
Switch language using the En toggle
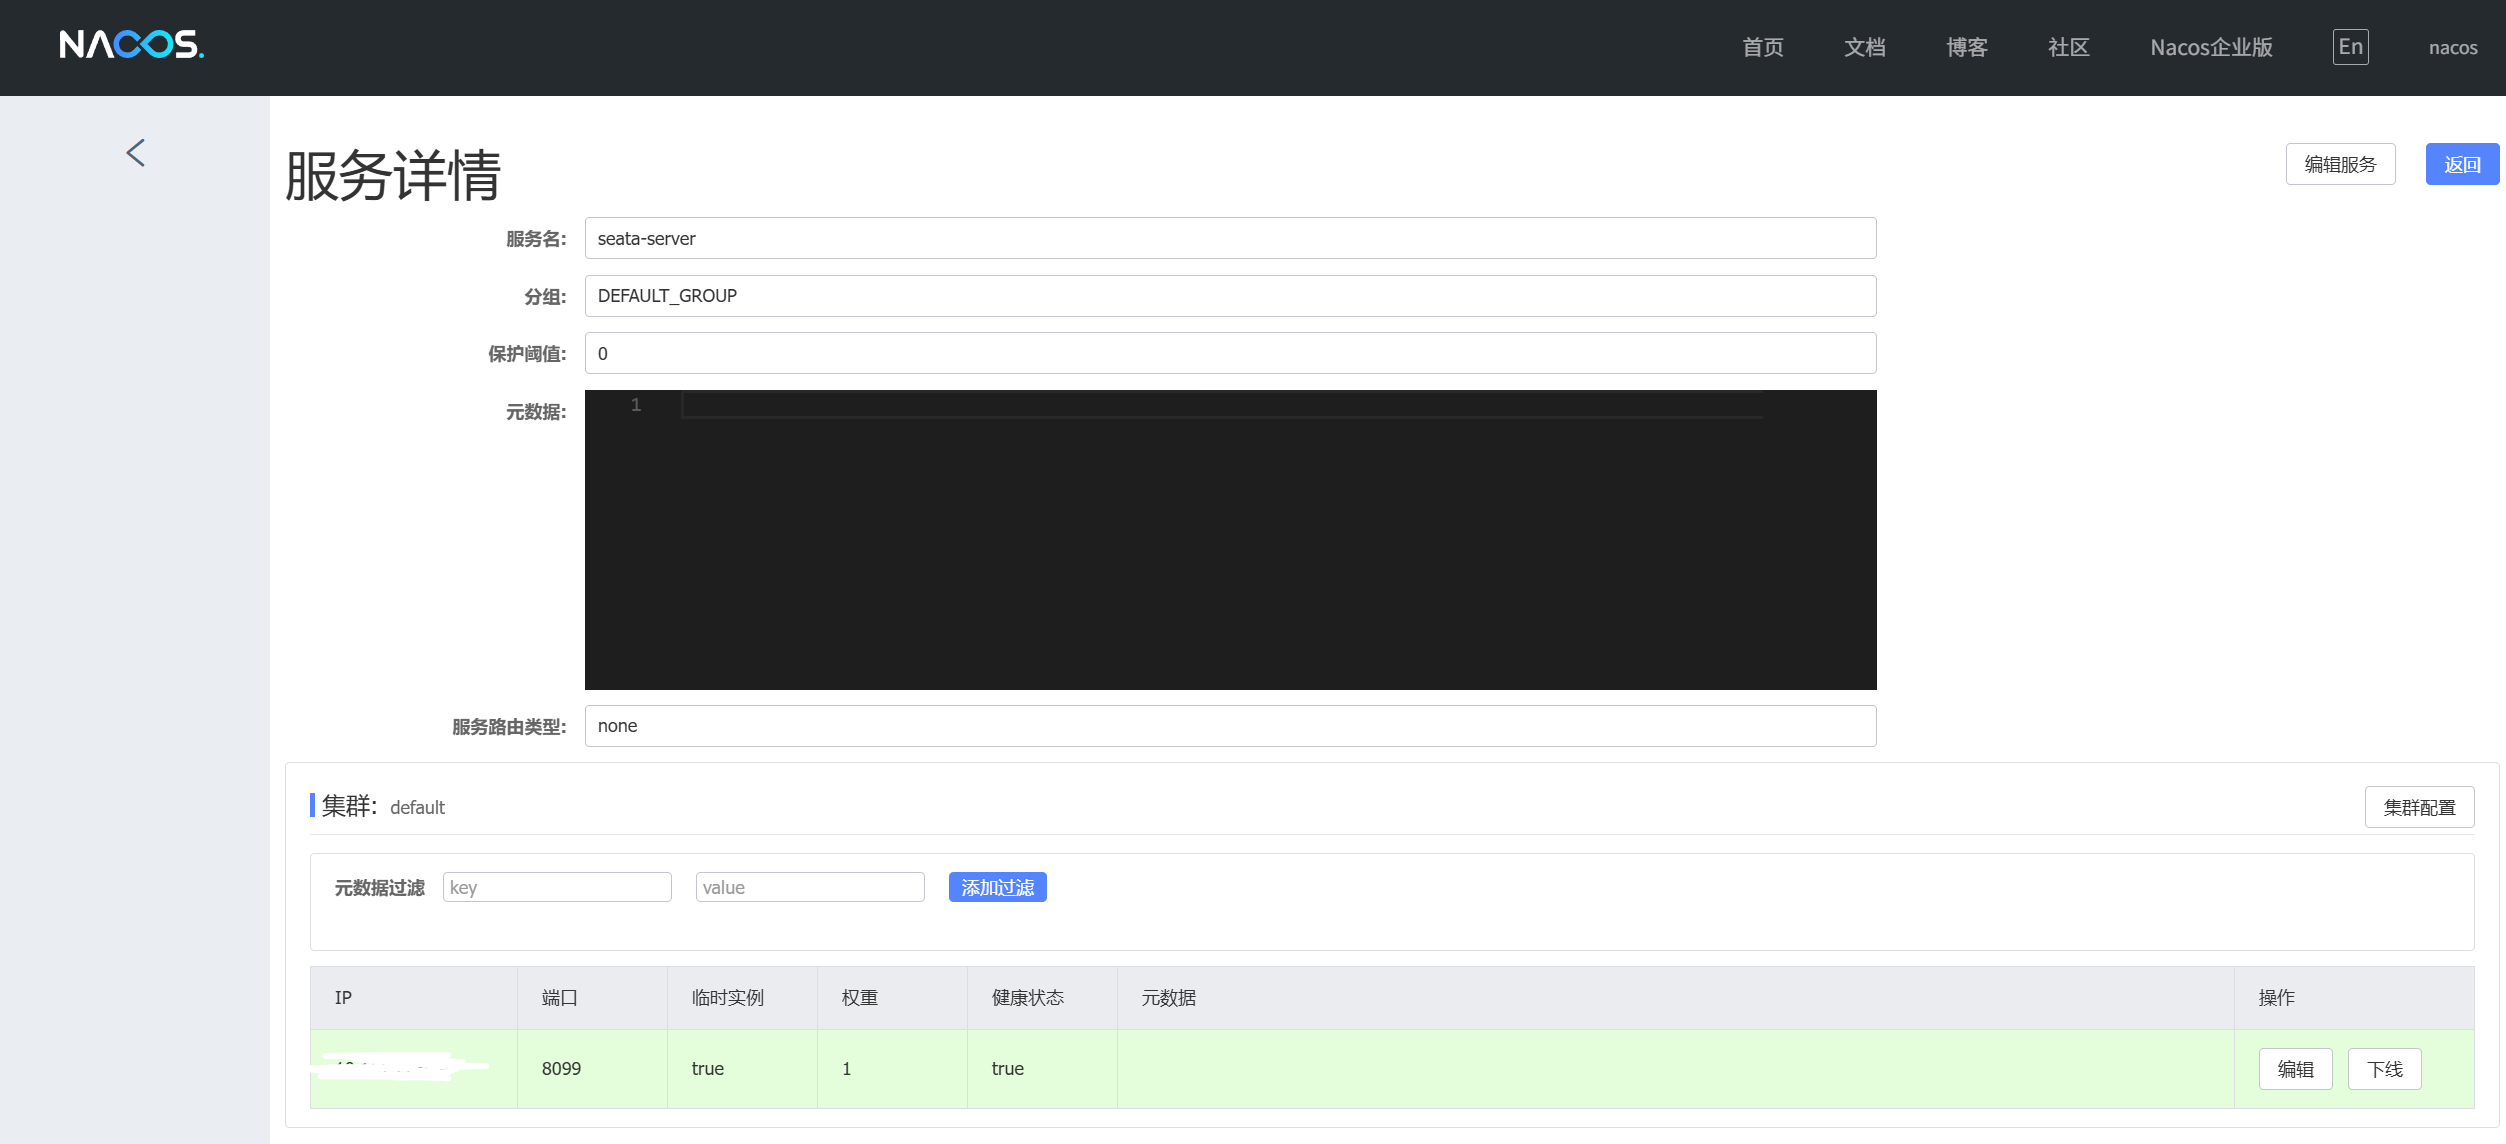tap(2351, 46)
